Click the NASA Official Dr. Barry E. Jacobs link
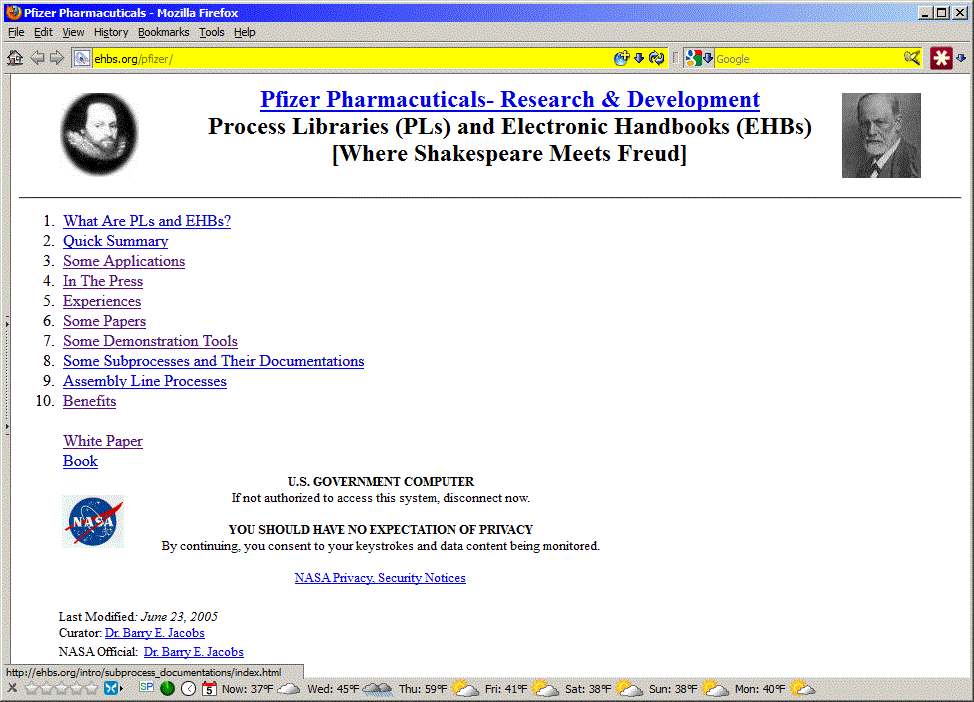This screenshot has width=974, height=702. [x=194, y=652]
